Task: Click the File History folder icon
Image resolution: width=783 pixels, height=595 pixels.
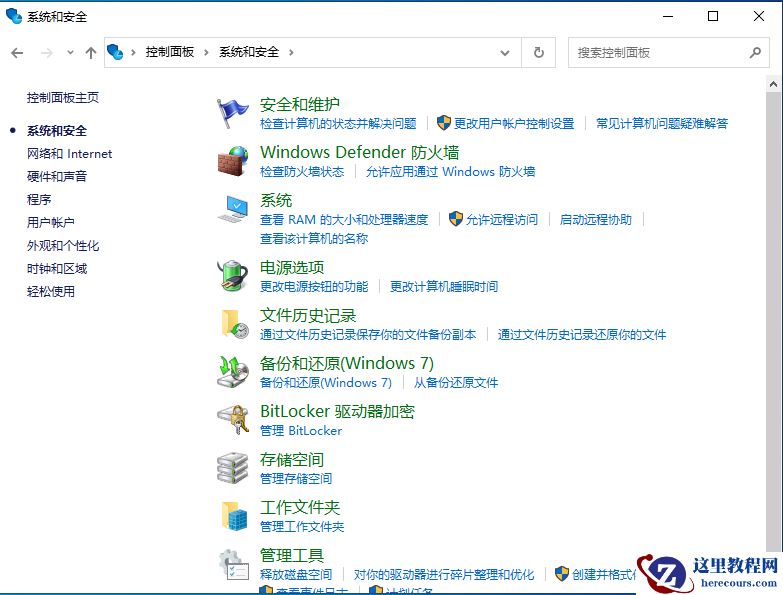Action: (234, 324)
